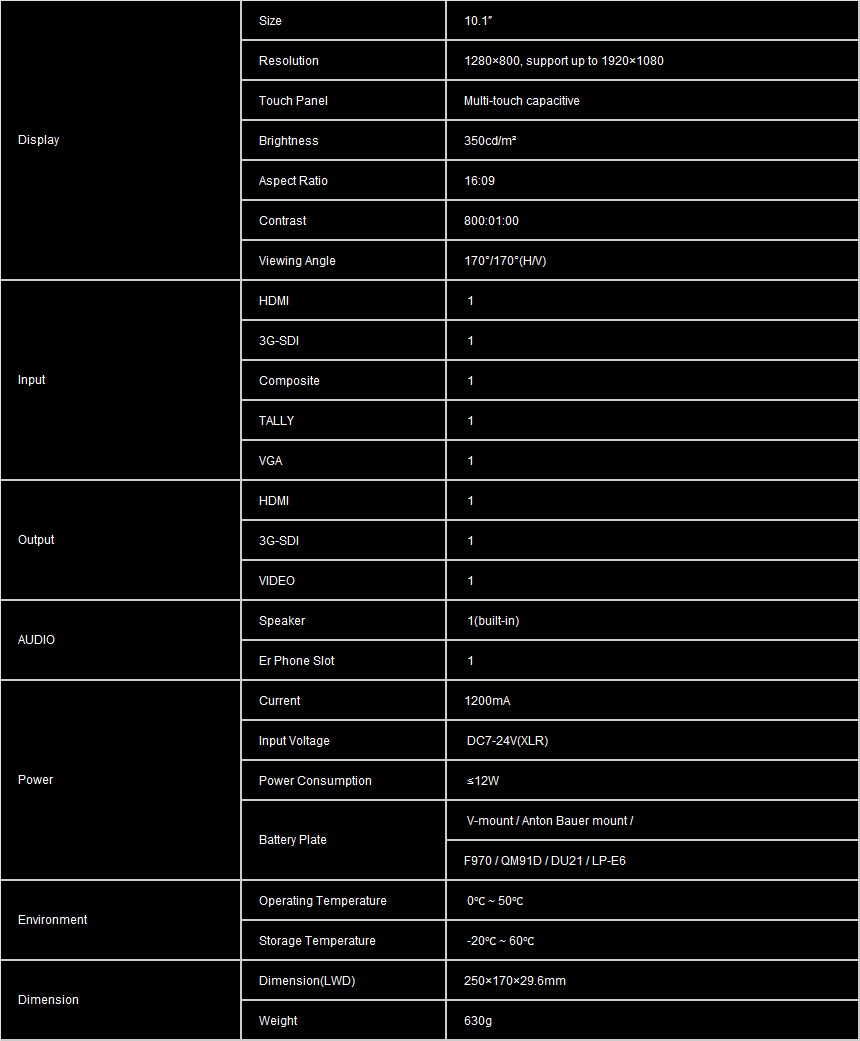
Task: Select the Resolution label cell
Action: (289, 61)
